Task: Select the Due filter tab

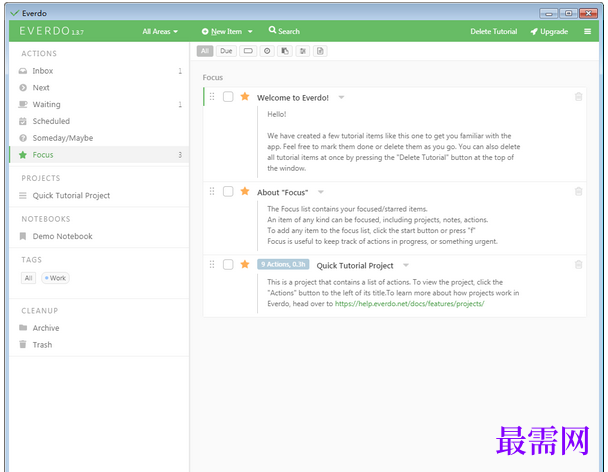Action: (226, 51)
